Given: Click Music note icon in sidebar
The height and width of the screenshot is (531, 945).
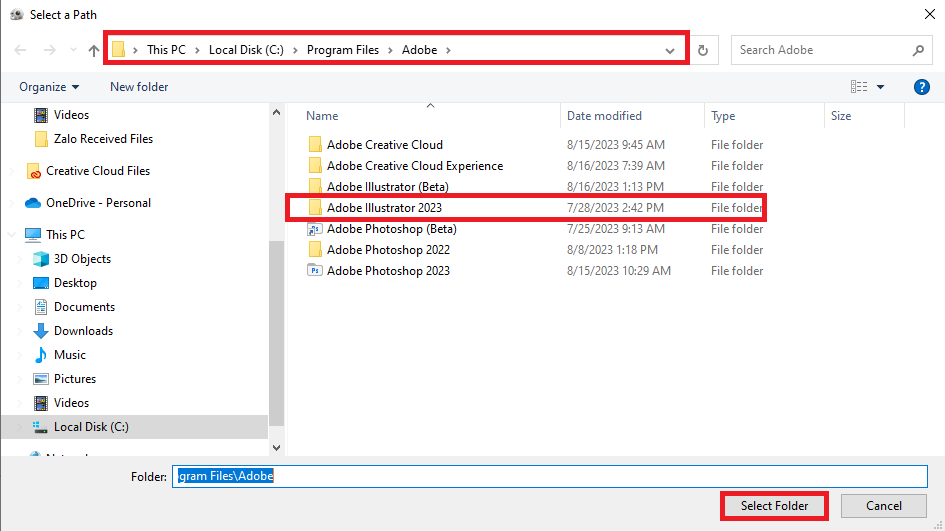Looking at the screenshot, I should point(40,355).
